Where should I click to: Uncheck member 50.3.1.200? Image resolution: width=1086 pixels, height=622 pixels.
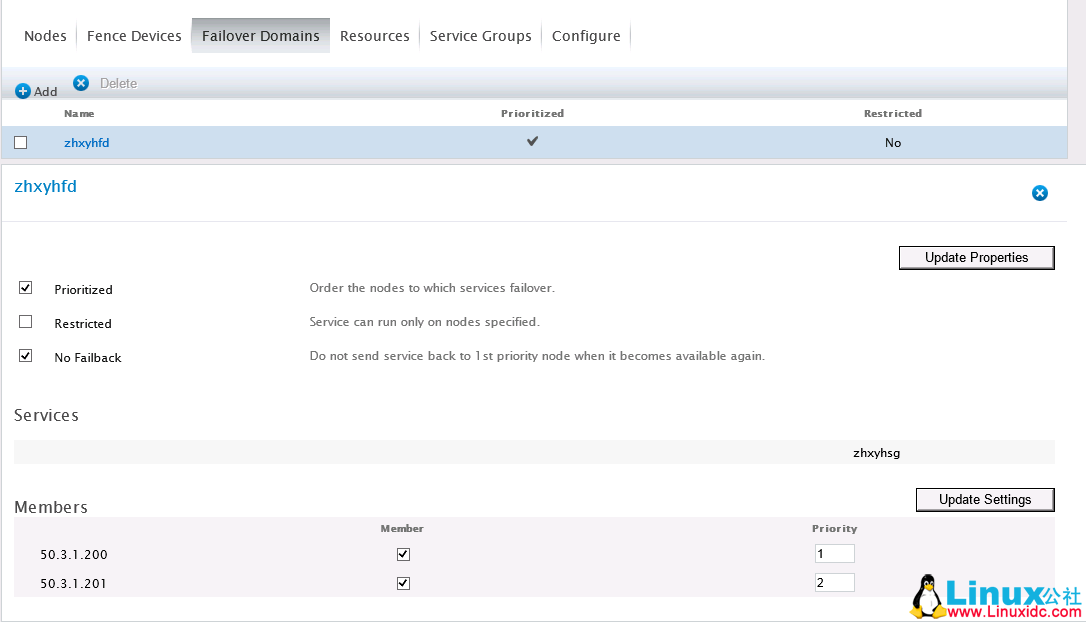tap(403, 554)
